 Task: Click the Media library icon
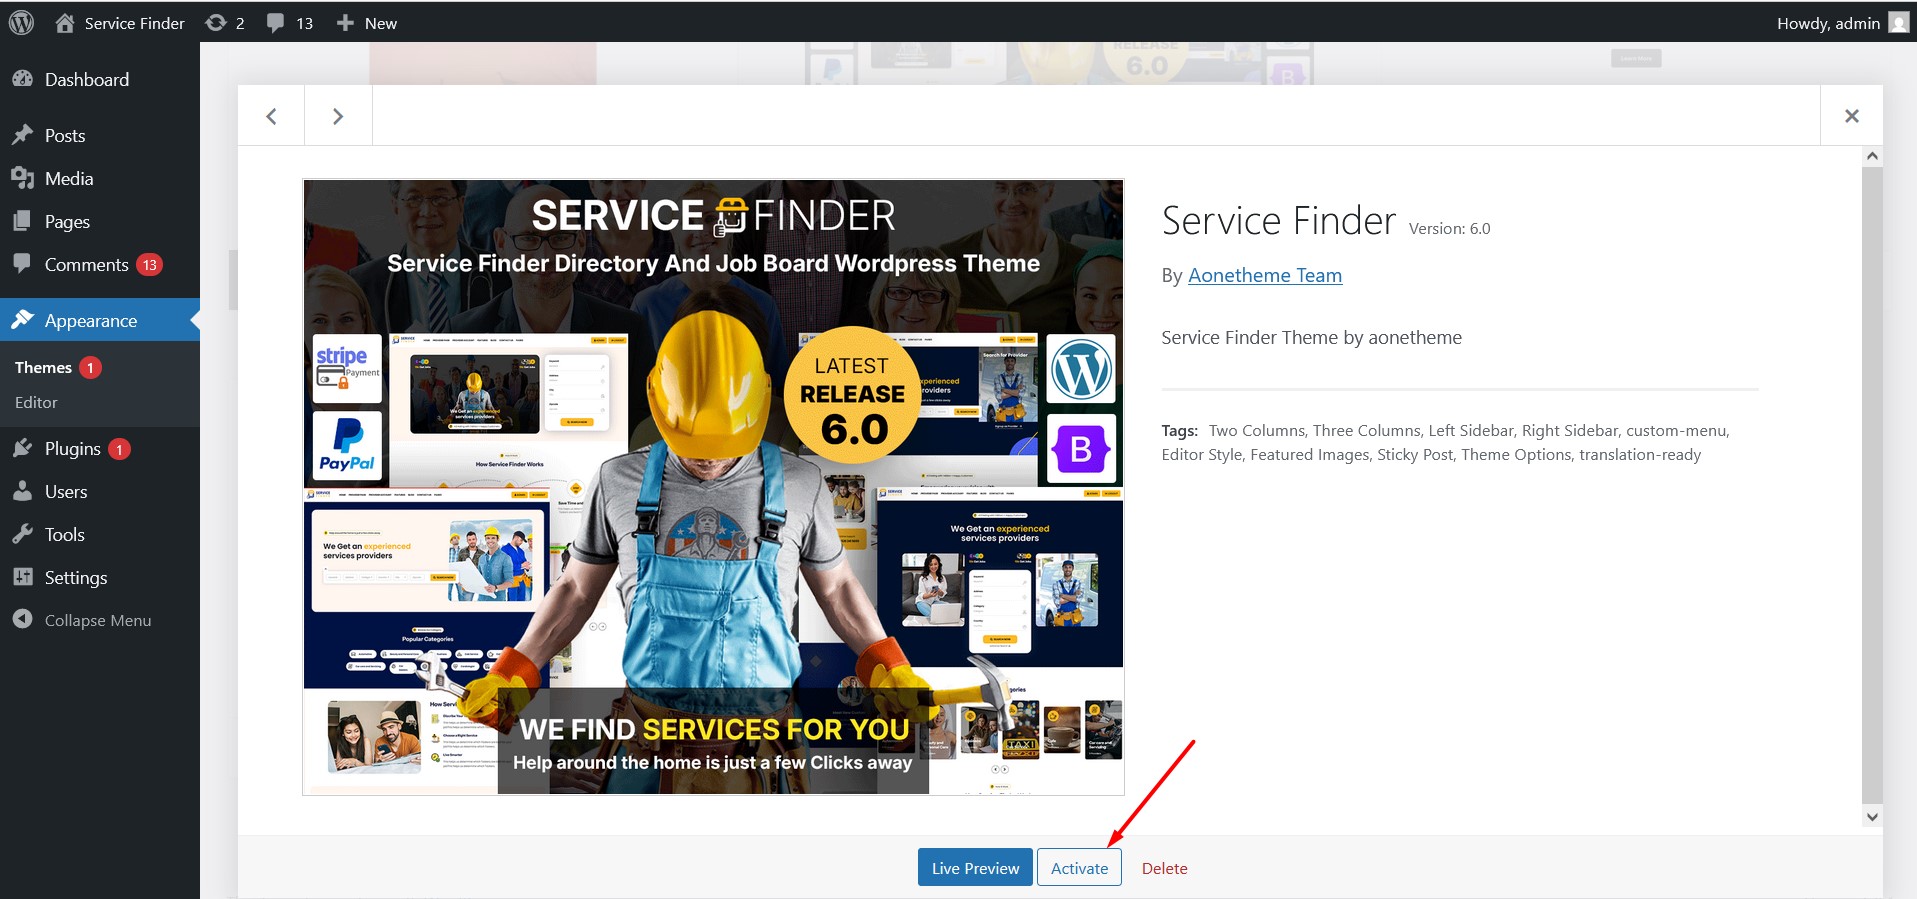click(x=22, y=178)
